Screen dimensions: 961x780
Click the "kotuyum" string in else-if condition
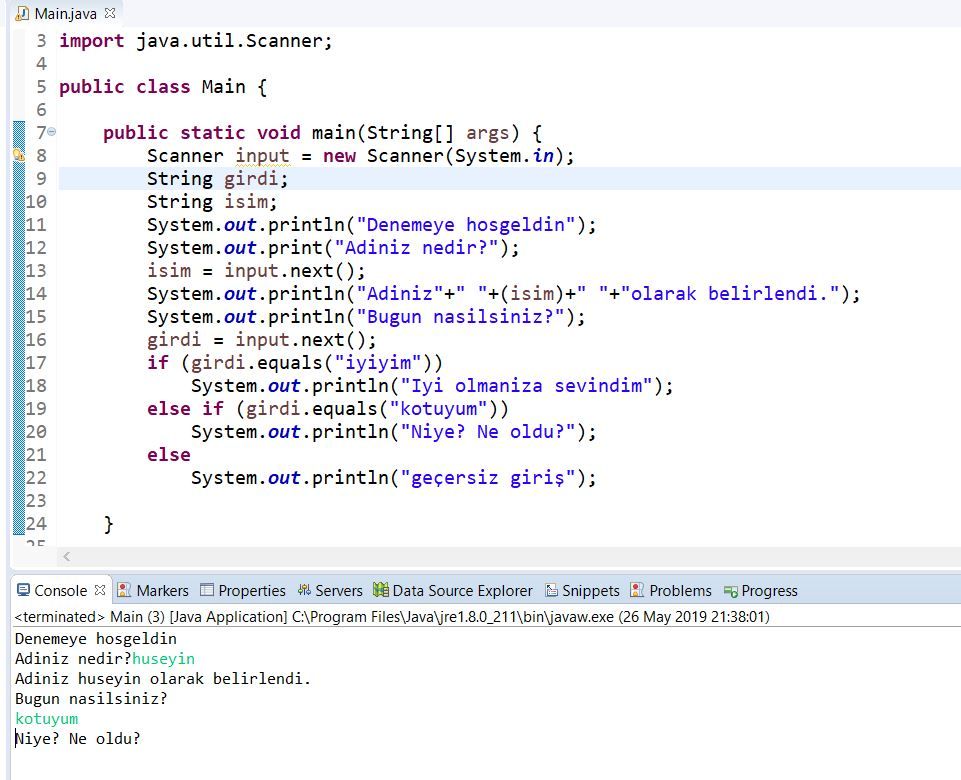tap(439, 409)
